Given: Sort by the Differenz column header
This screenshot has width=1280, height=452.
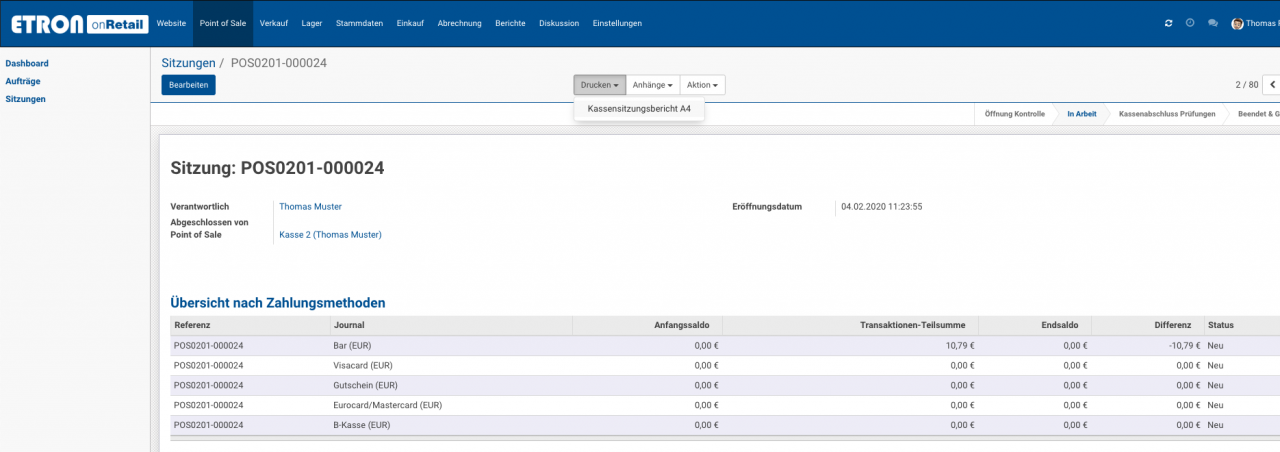Looking at the screenshot, I should 1148,325.
